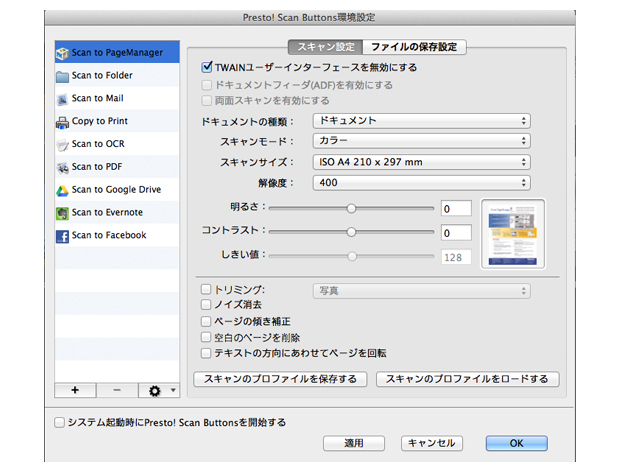Select the Scan to PageManager icon

pyautogui.click(x=62, y=53)
